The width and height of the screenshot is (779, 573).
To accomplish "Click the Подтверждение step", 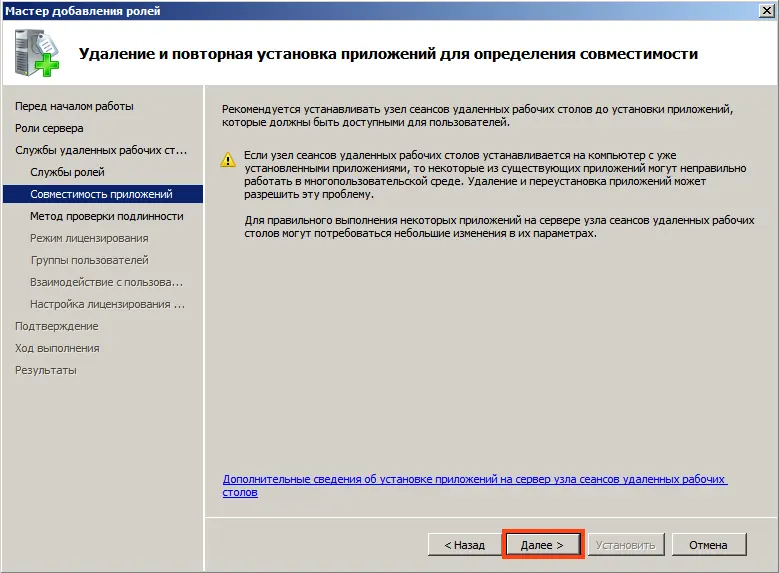I will 57,326.
